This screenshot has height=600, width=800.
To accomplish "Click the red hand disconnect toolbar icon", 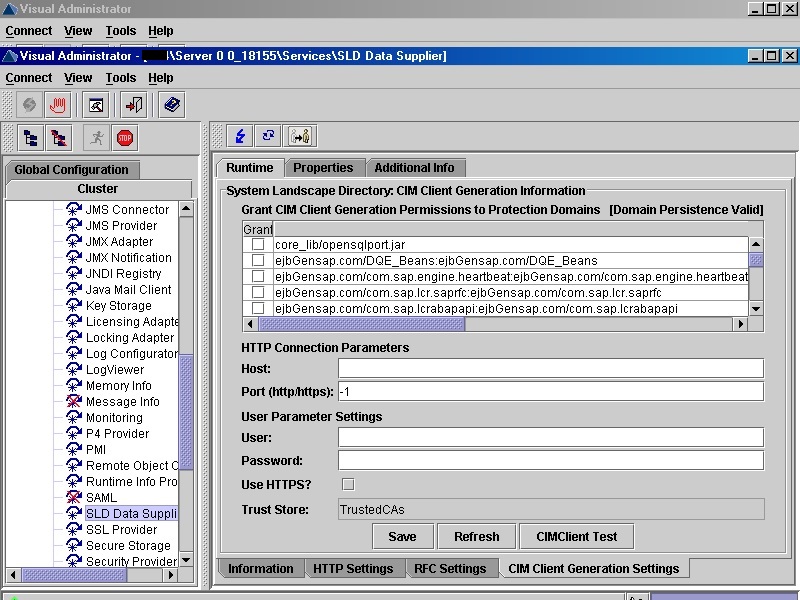I will (x=58, y=105).
